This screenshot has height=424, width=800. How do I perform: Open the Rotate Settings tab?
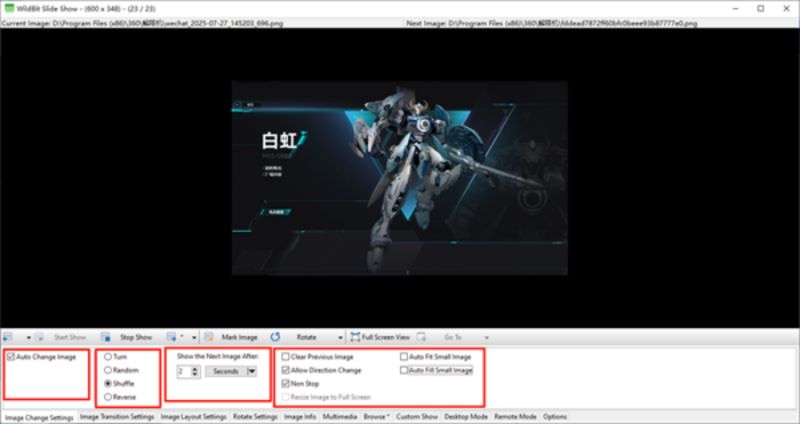tap(255, 417)
